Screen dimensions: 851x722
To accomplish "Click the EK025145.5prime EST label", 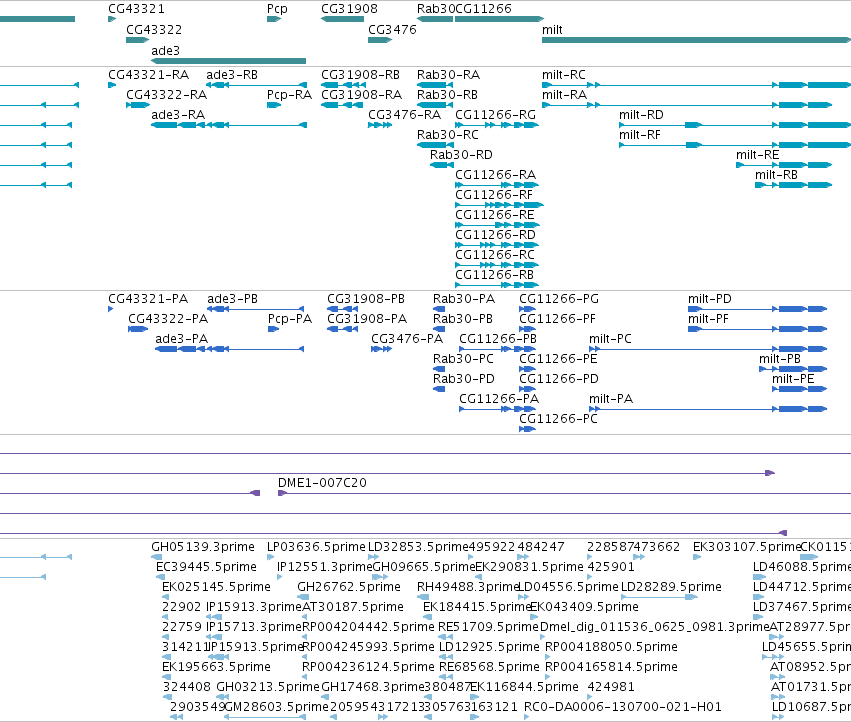I will [x=217, y=587].
